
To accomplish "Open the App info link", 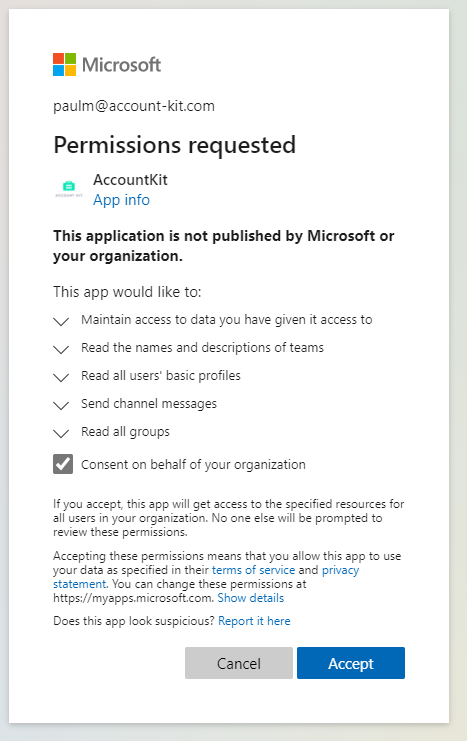I will (121, 200).
